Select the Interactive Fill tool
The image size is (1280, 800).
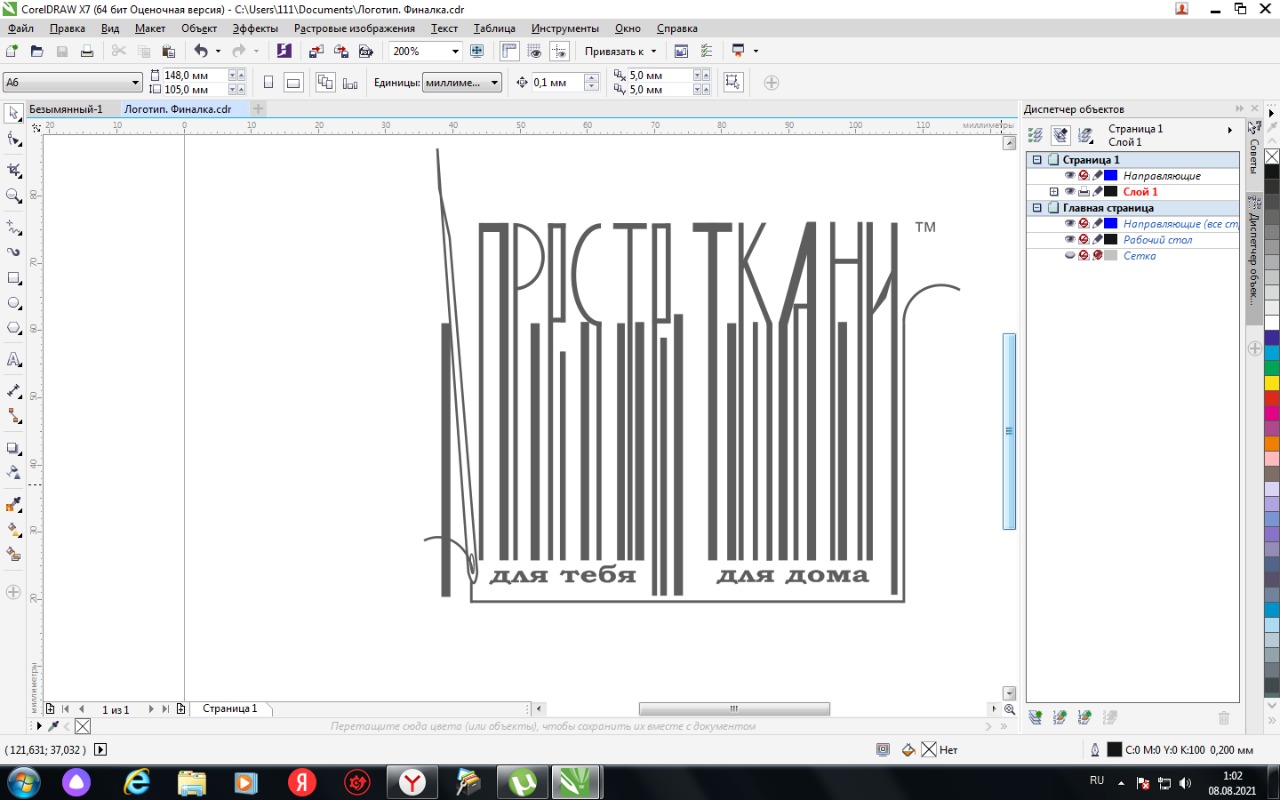pyautogui.click(x=14, y=529)
